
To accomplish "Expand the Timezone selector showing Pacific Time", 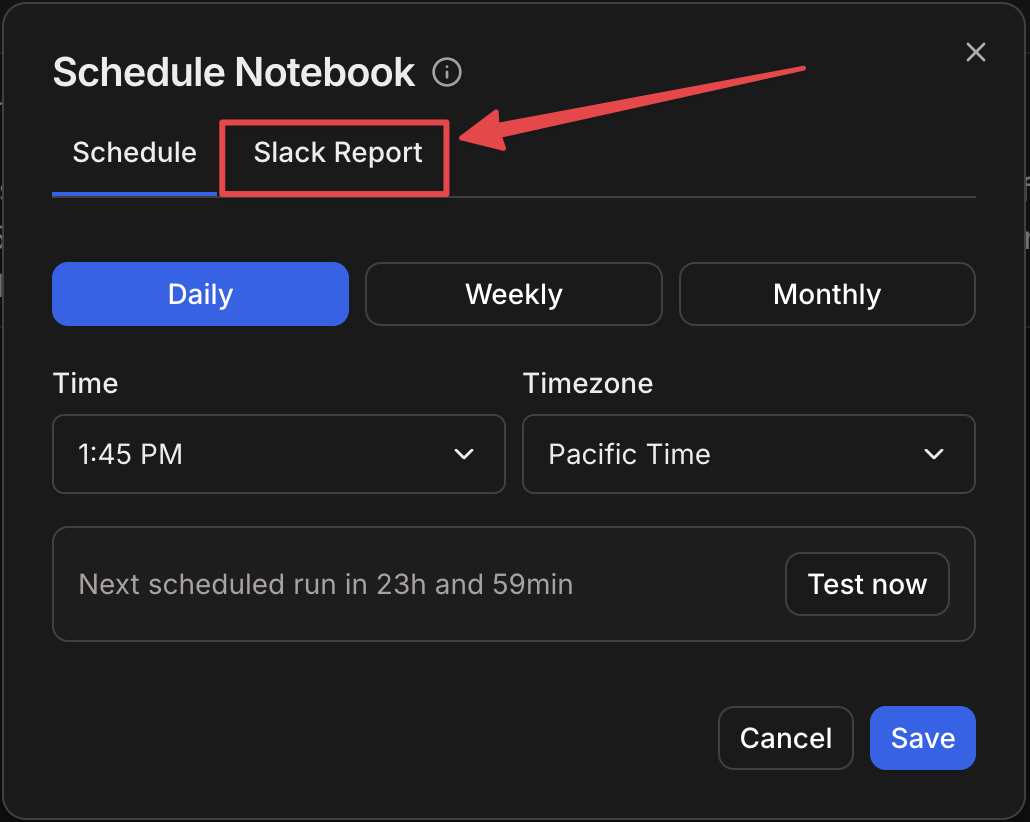I will pyautogui.click(x=748, y=454).
